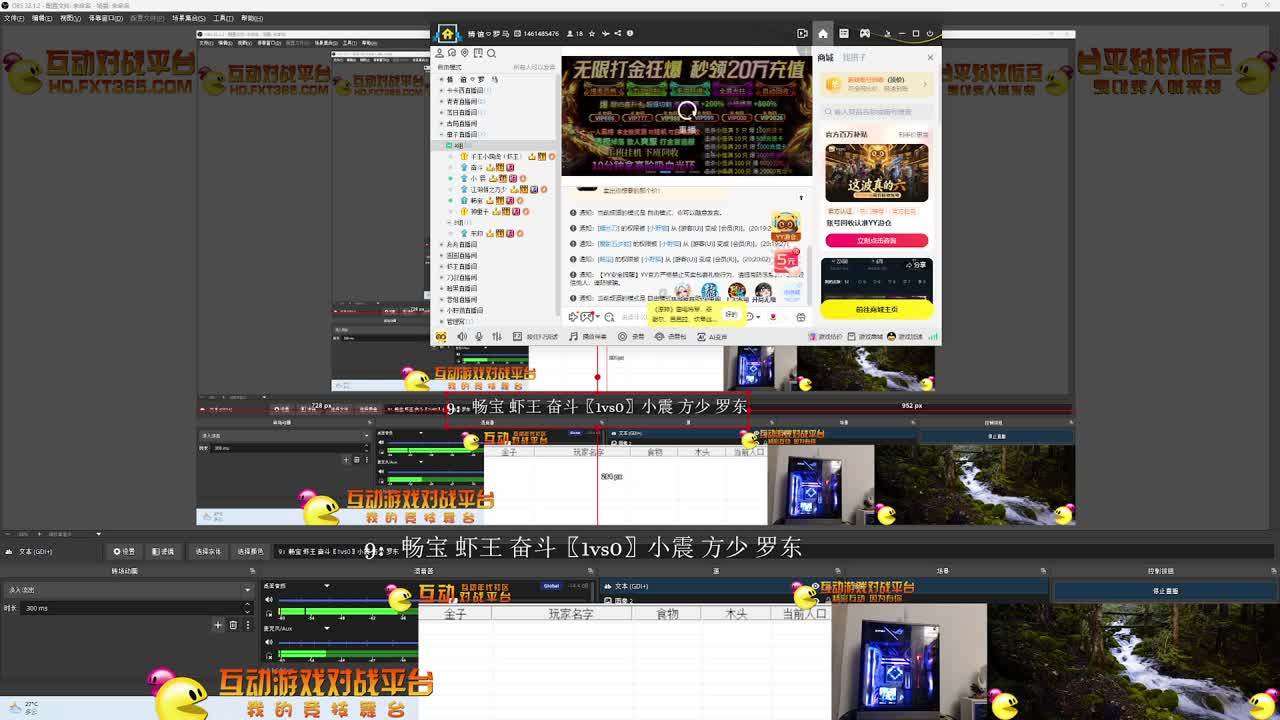Click the 选择字体 button

pos(208,552)
